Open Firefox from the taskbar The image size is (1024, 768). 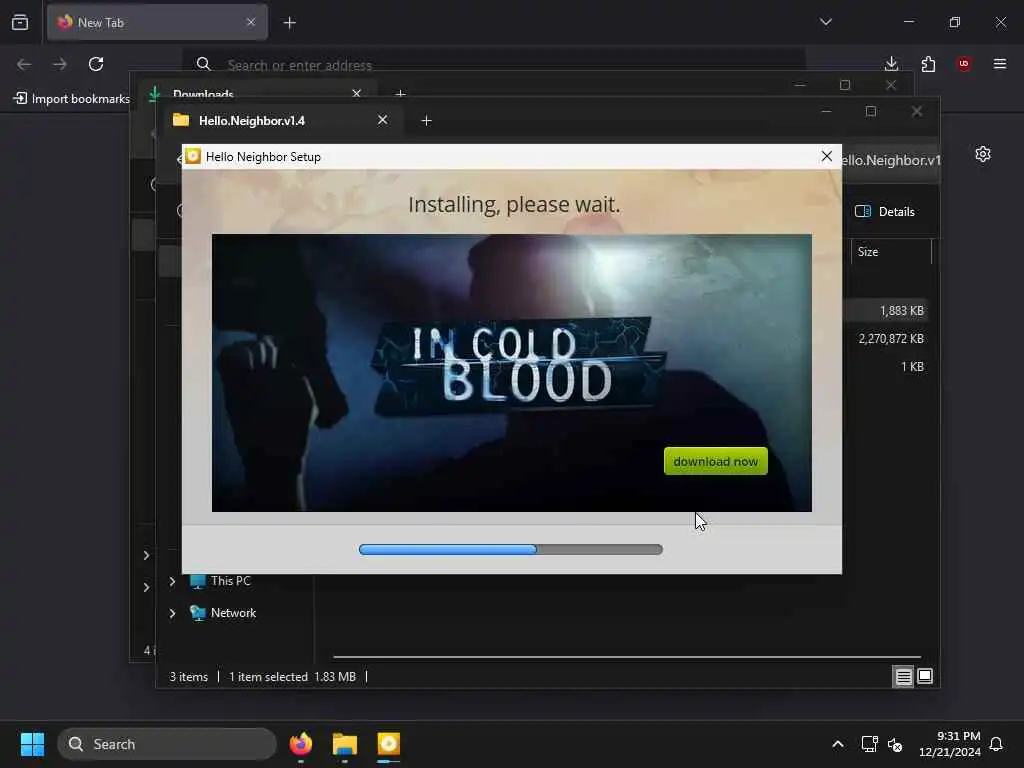[300, 744]
